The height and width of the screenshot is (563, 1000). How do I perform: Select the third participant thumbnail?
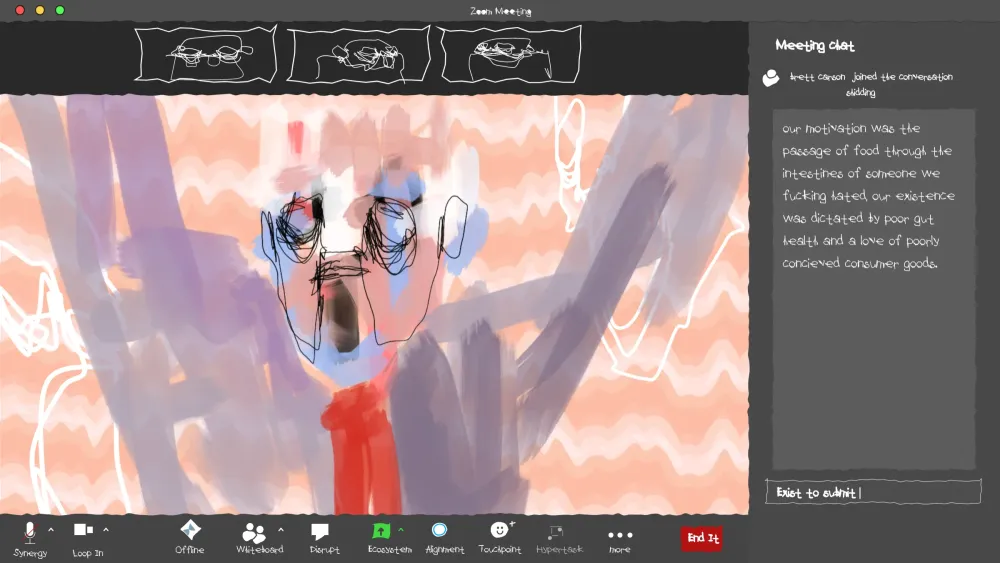510,54
